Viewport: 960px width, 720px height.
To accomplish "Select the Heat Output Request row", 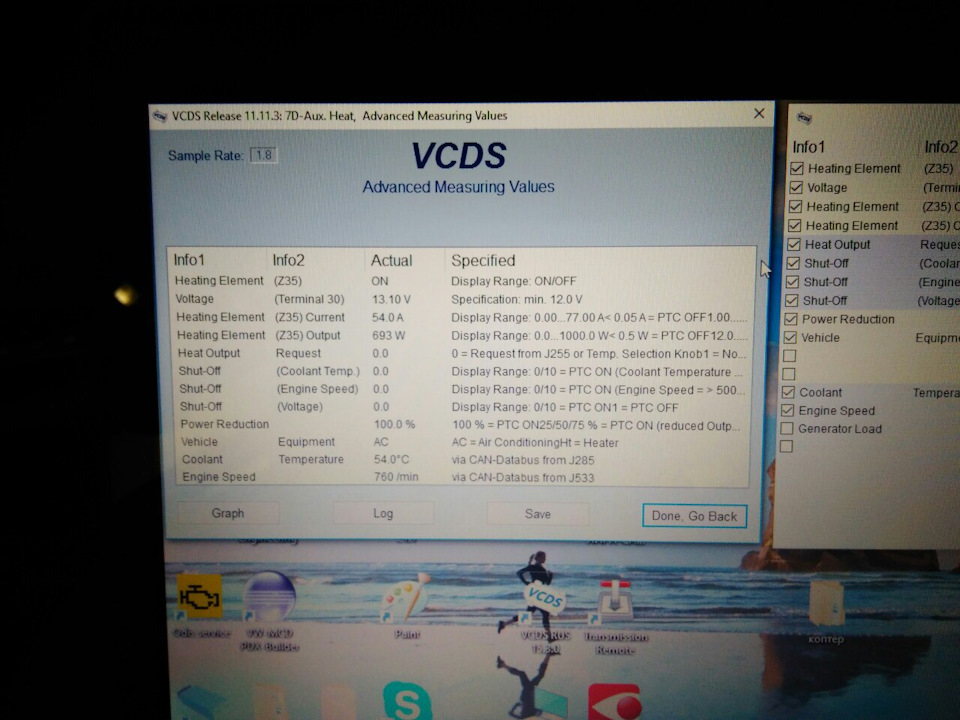I will (x=462, y=353).
